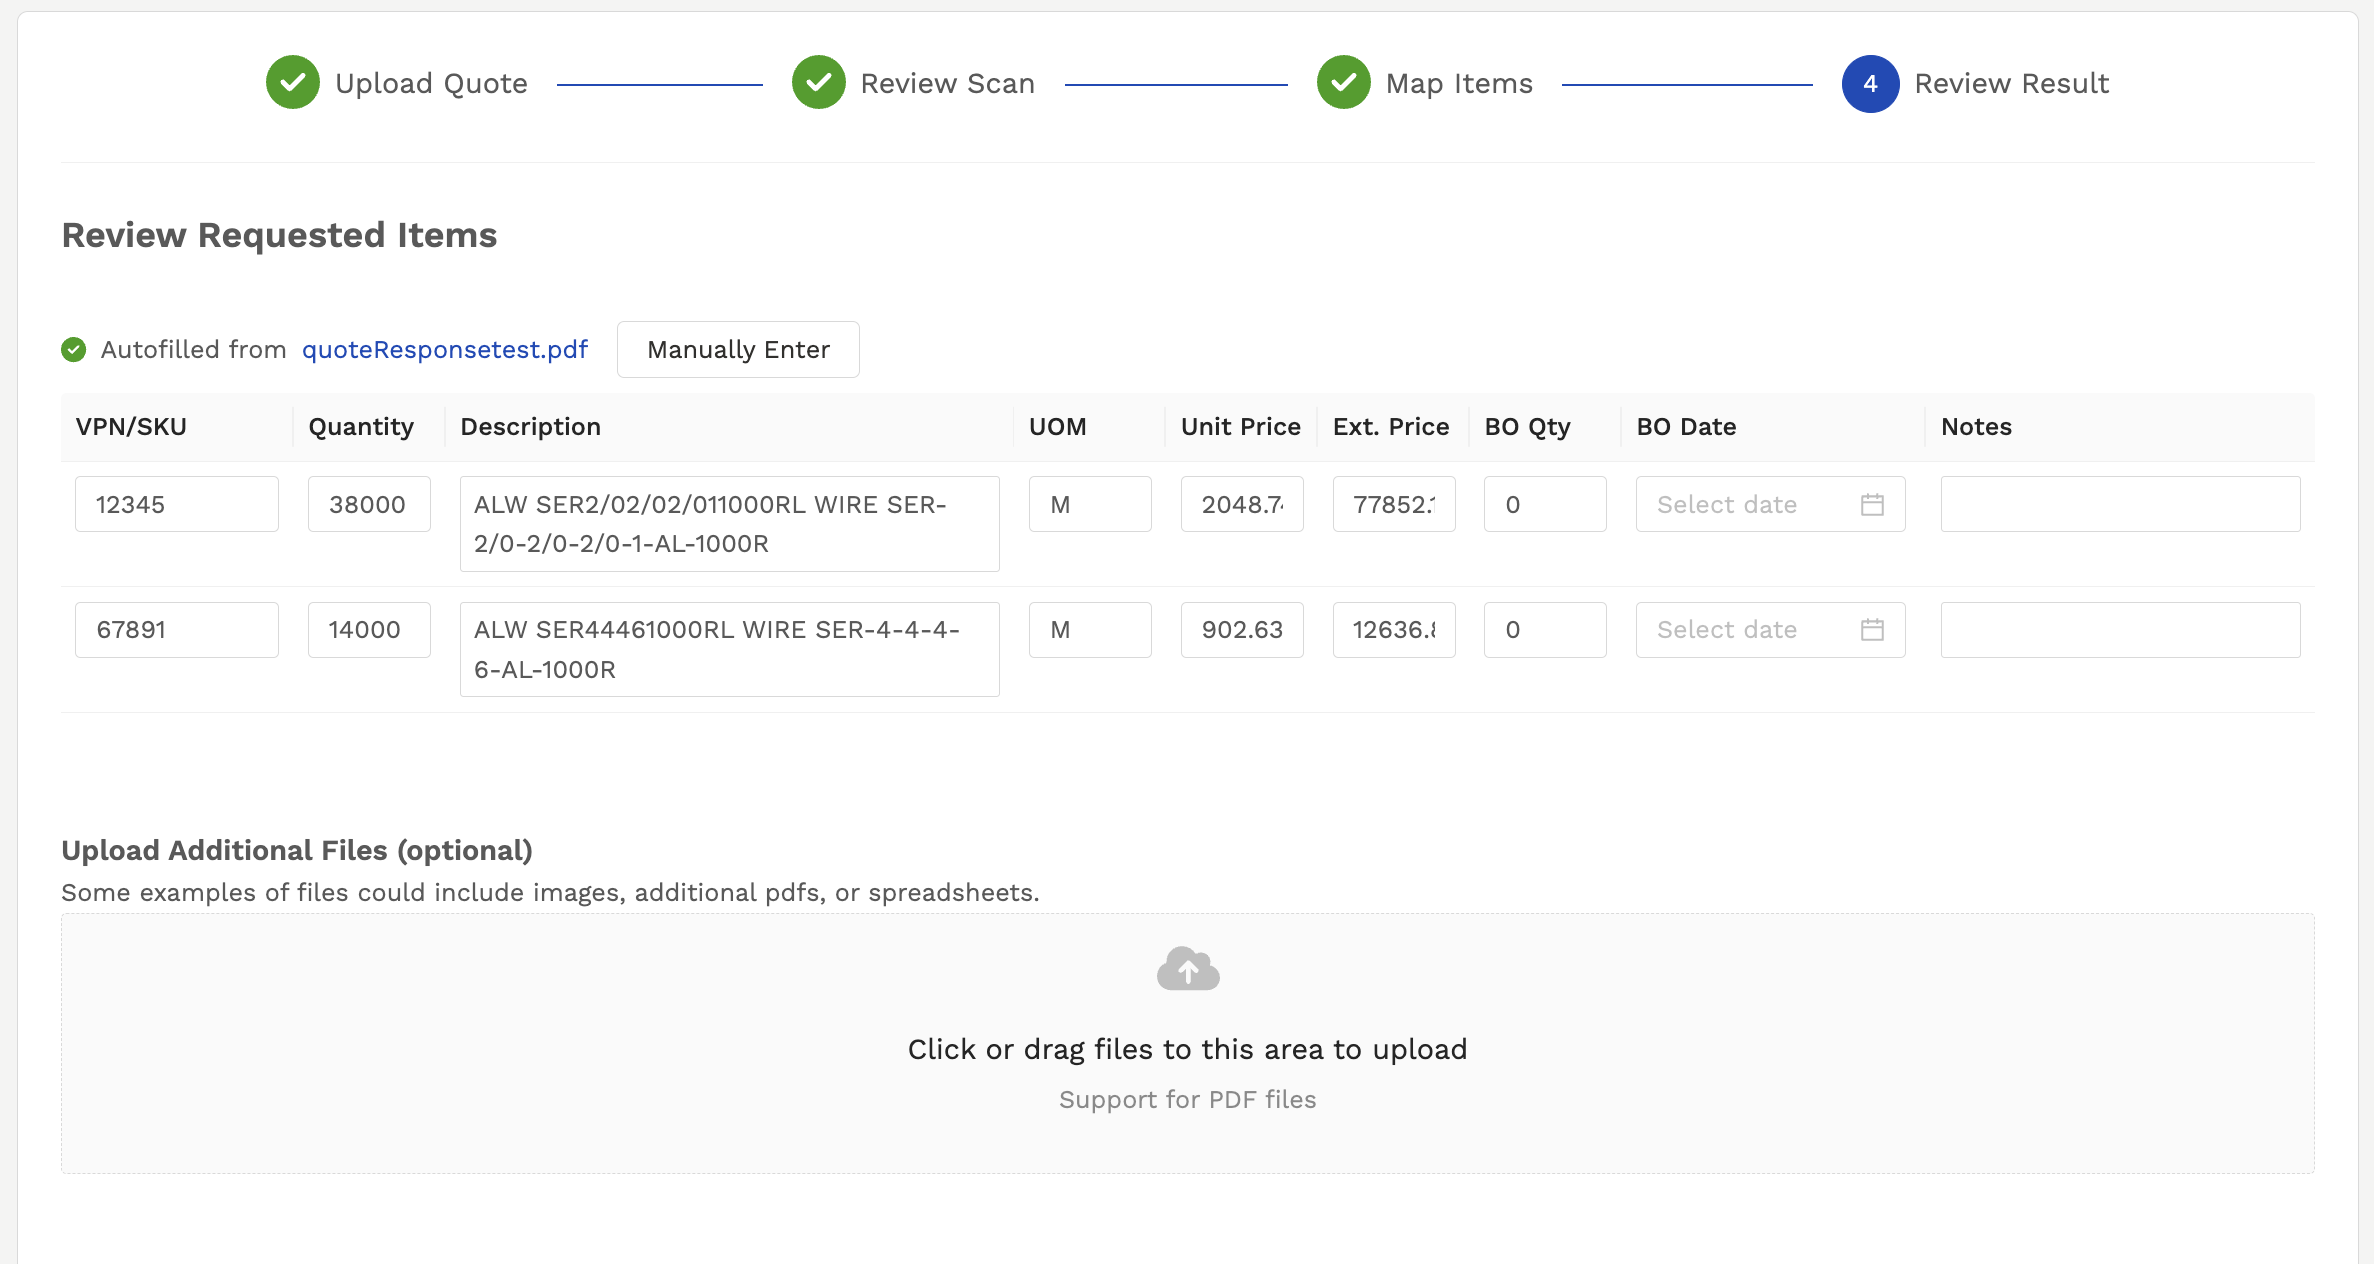Edit the UOM field in row 67891

tap(1090, 630)
